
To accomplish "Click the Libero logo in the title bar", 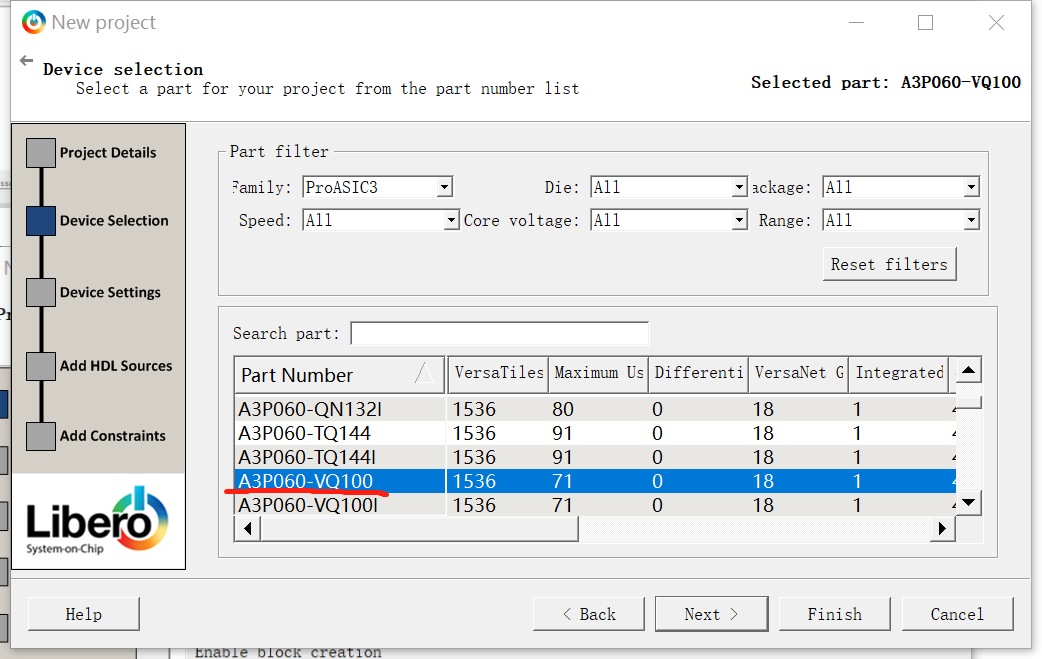I will [33, 22].
